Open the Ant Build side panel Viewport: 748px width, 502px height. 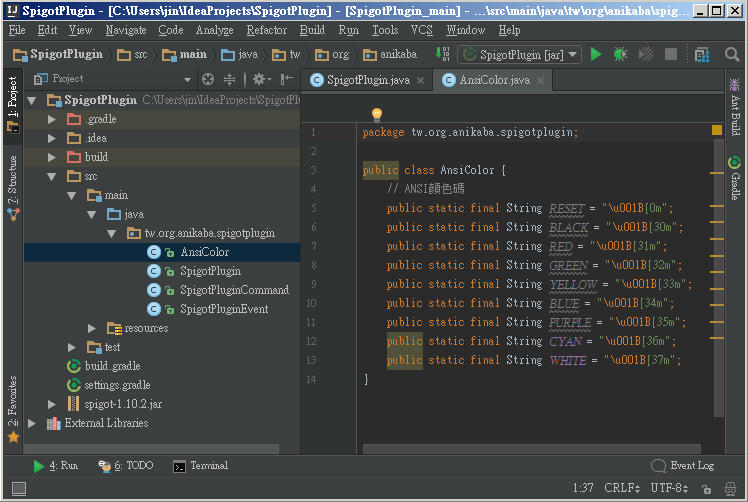[735, 107]
